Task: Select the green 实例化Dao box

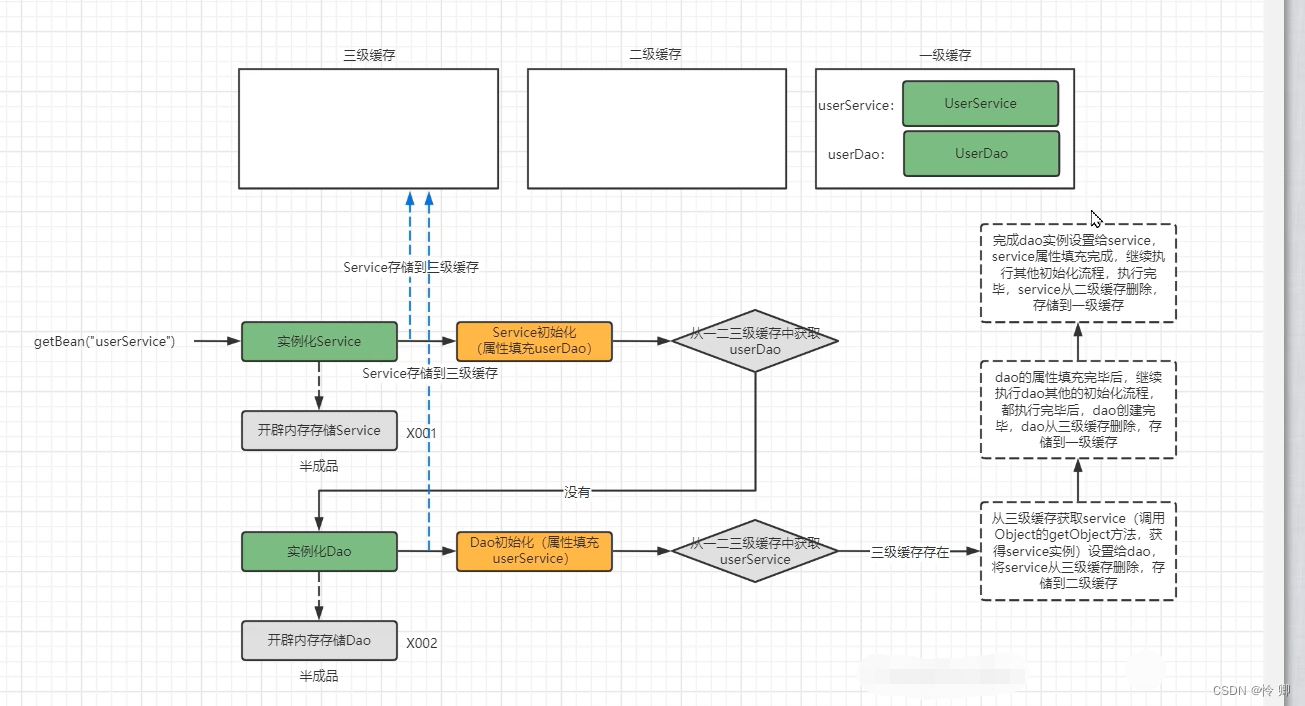Action: (x=319, y=551)
